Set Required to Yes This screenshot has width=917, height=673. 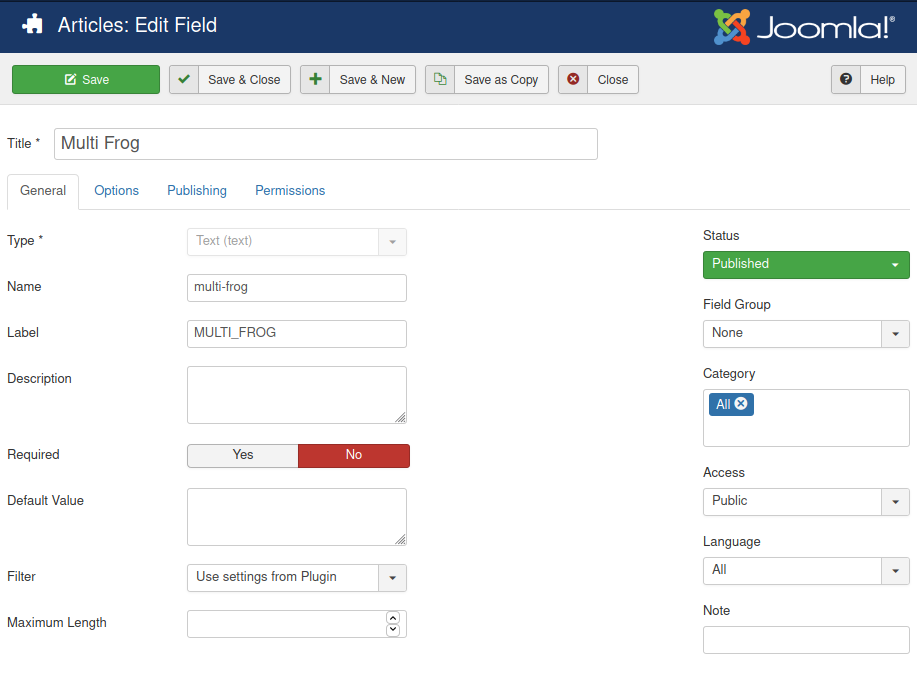tap(243, 455)
